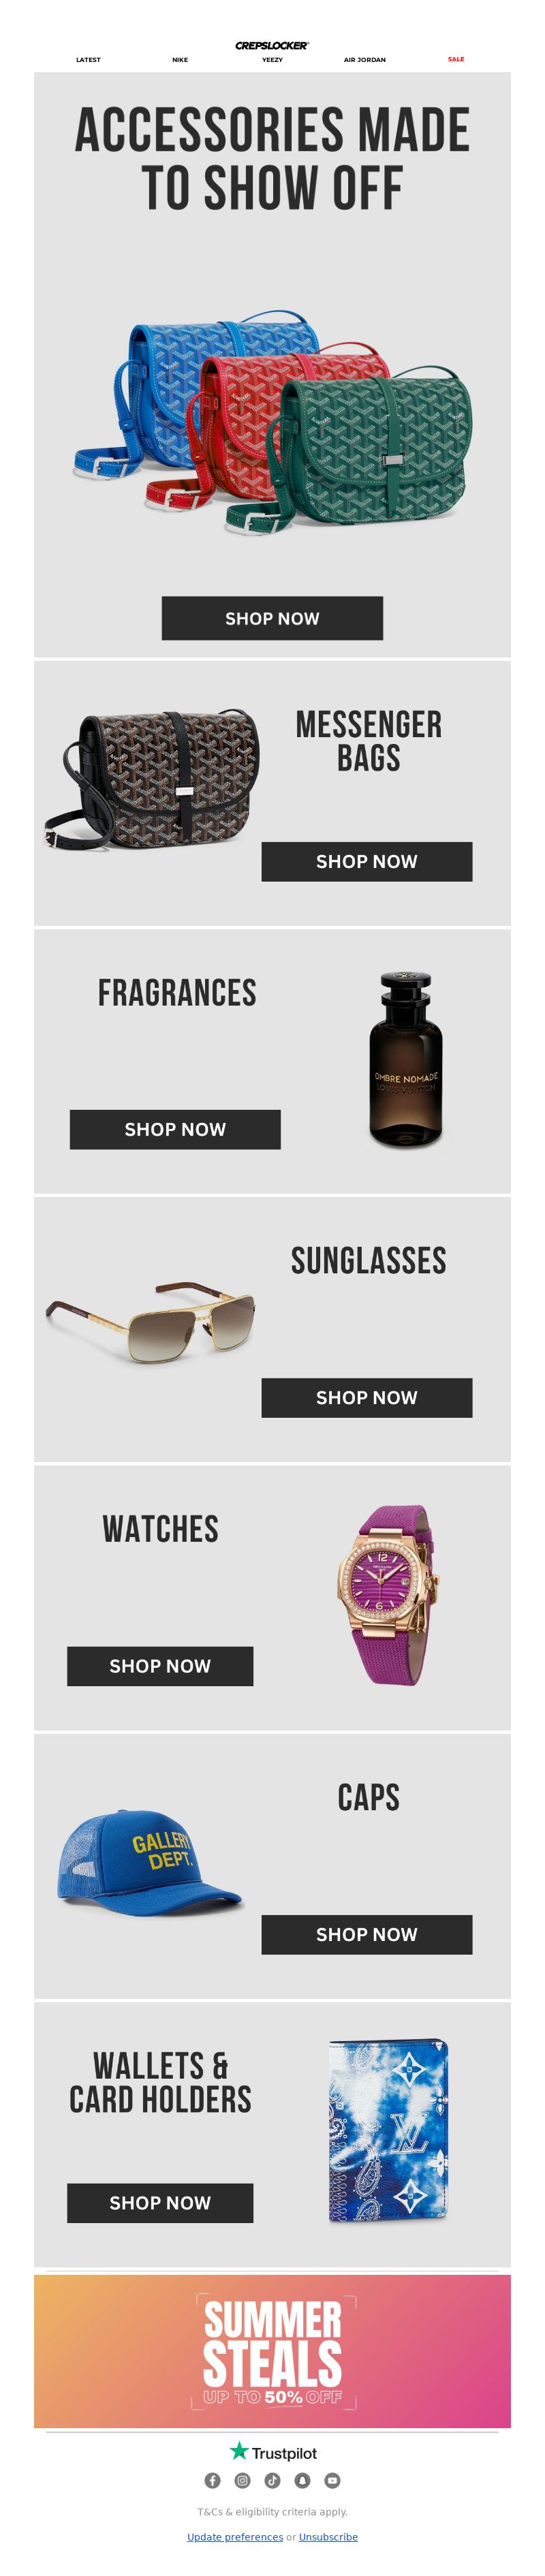Click Shop Now under the hero bags

pos(272,618)
